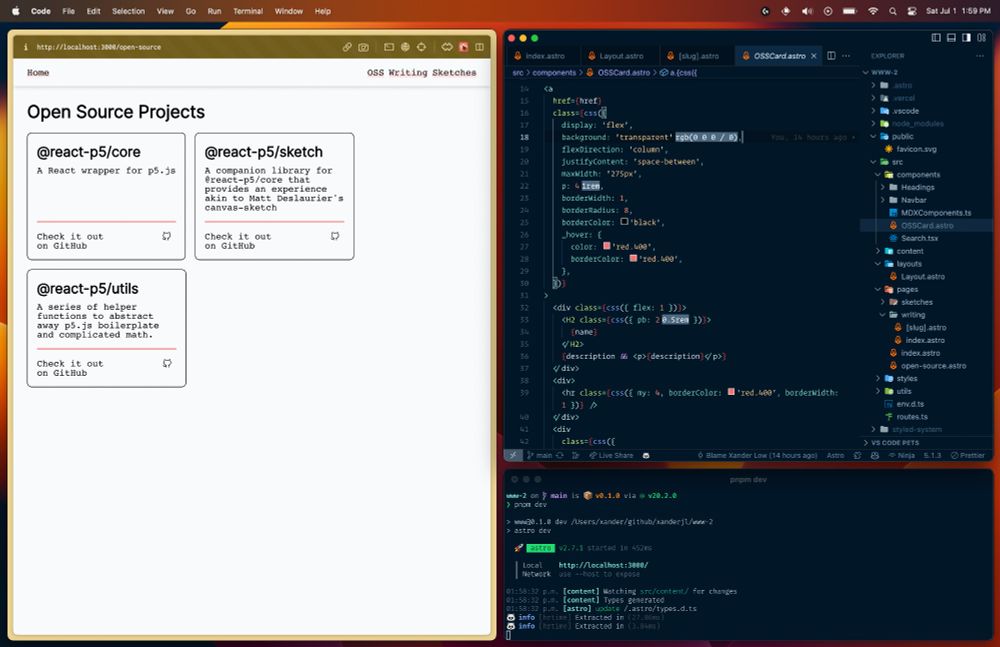The image size is (1000, 647).
Task: Toggle the red highlighted browser toolbar button
Action: (x=463, y=47)
